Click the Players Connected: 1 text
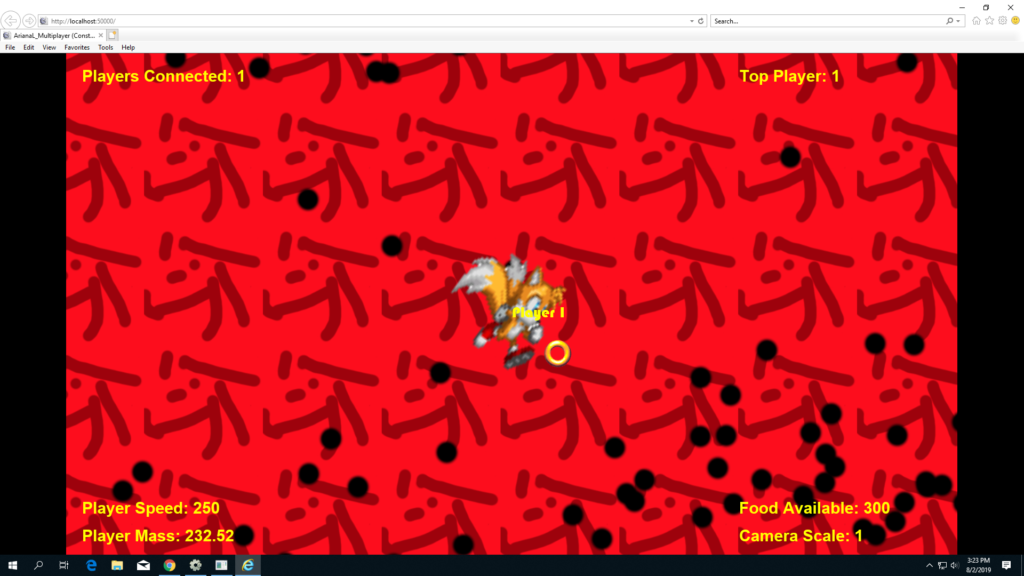Image resolution: width=1024 pixels, height=576 pixels. tap(163, 76)
